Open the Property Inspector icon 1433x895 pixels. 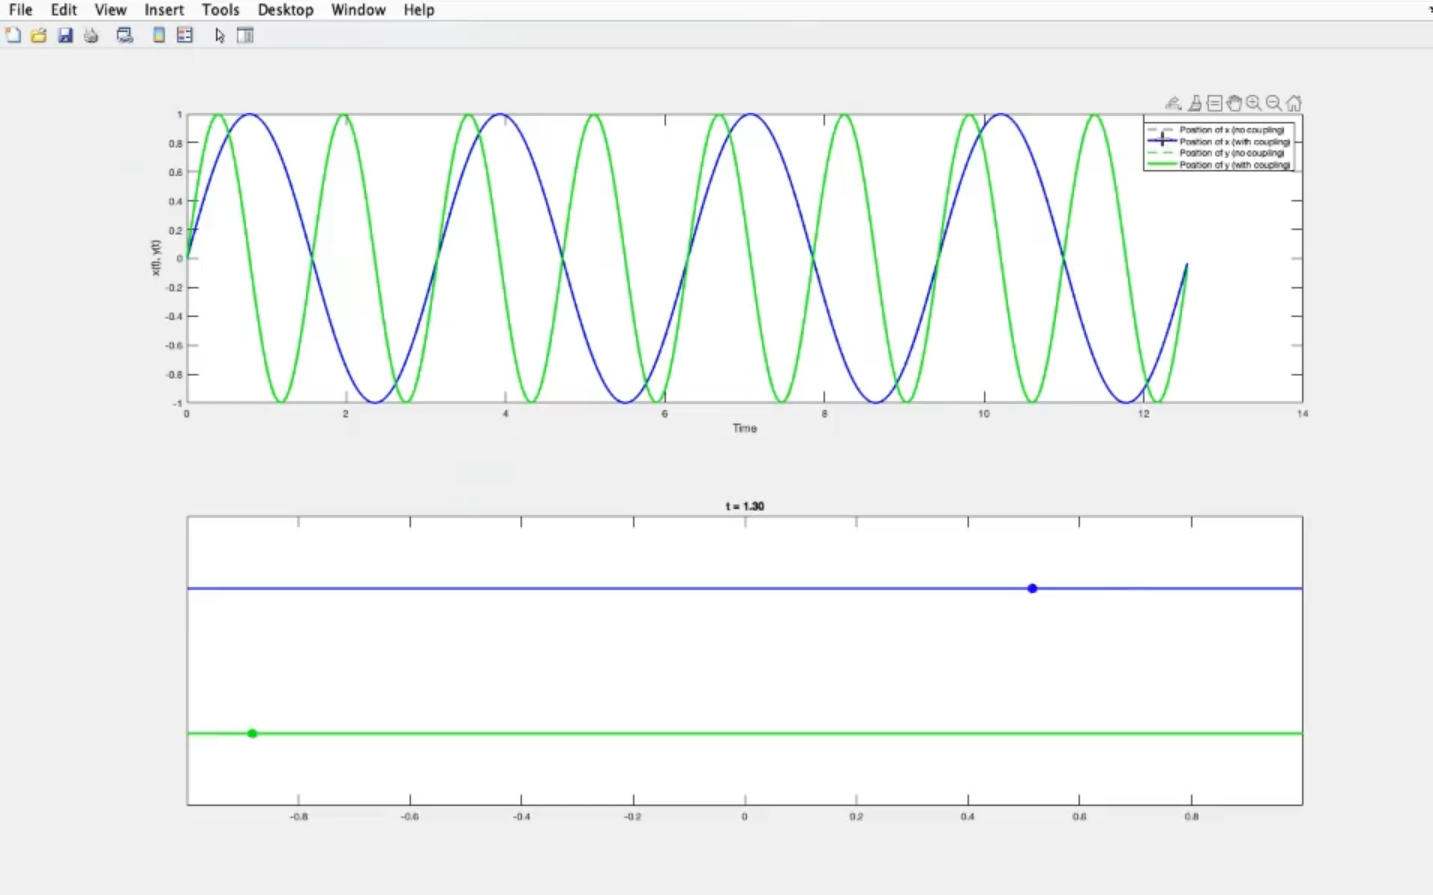(x=245, y=35)
